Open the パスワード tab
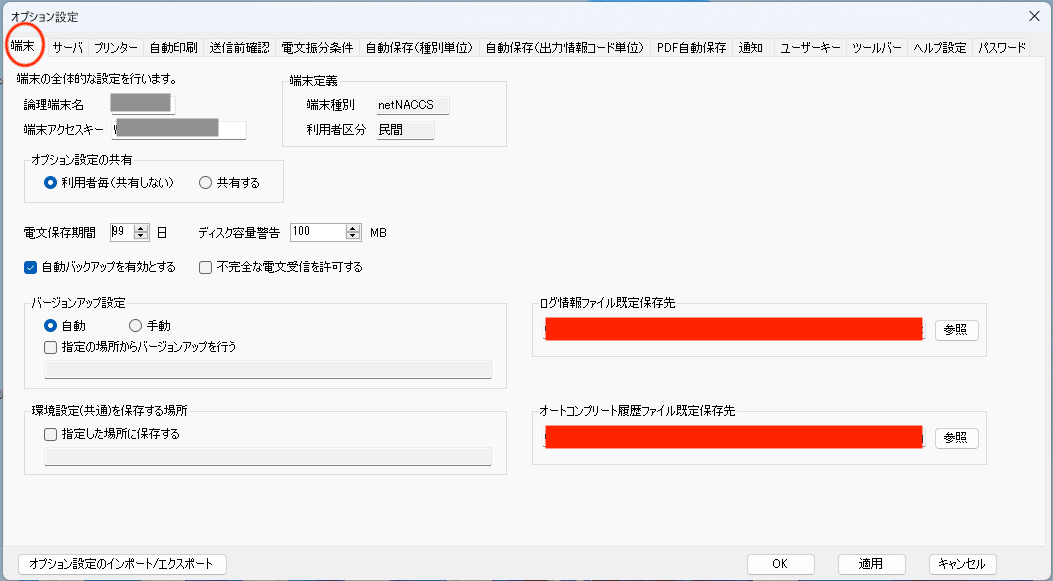Image resolution: width=1053 pixels, height=581 pixels. click(x=1001, y=46)
